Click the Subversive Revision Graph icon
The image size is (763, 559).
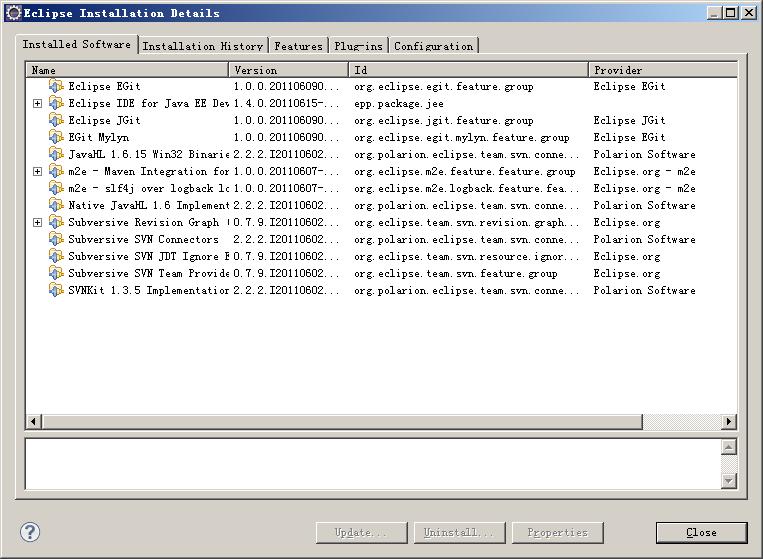(x=56, y=222)
